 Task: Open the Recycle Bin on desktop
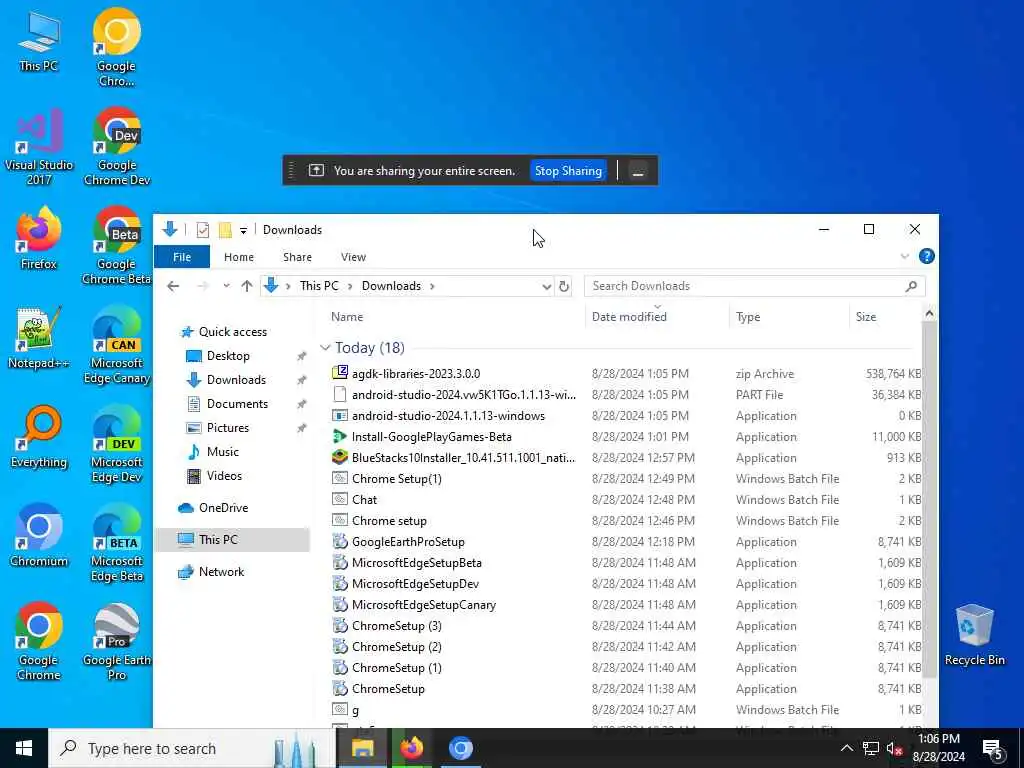tap(974, 635)
